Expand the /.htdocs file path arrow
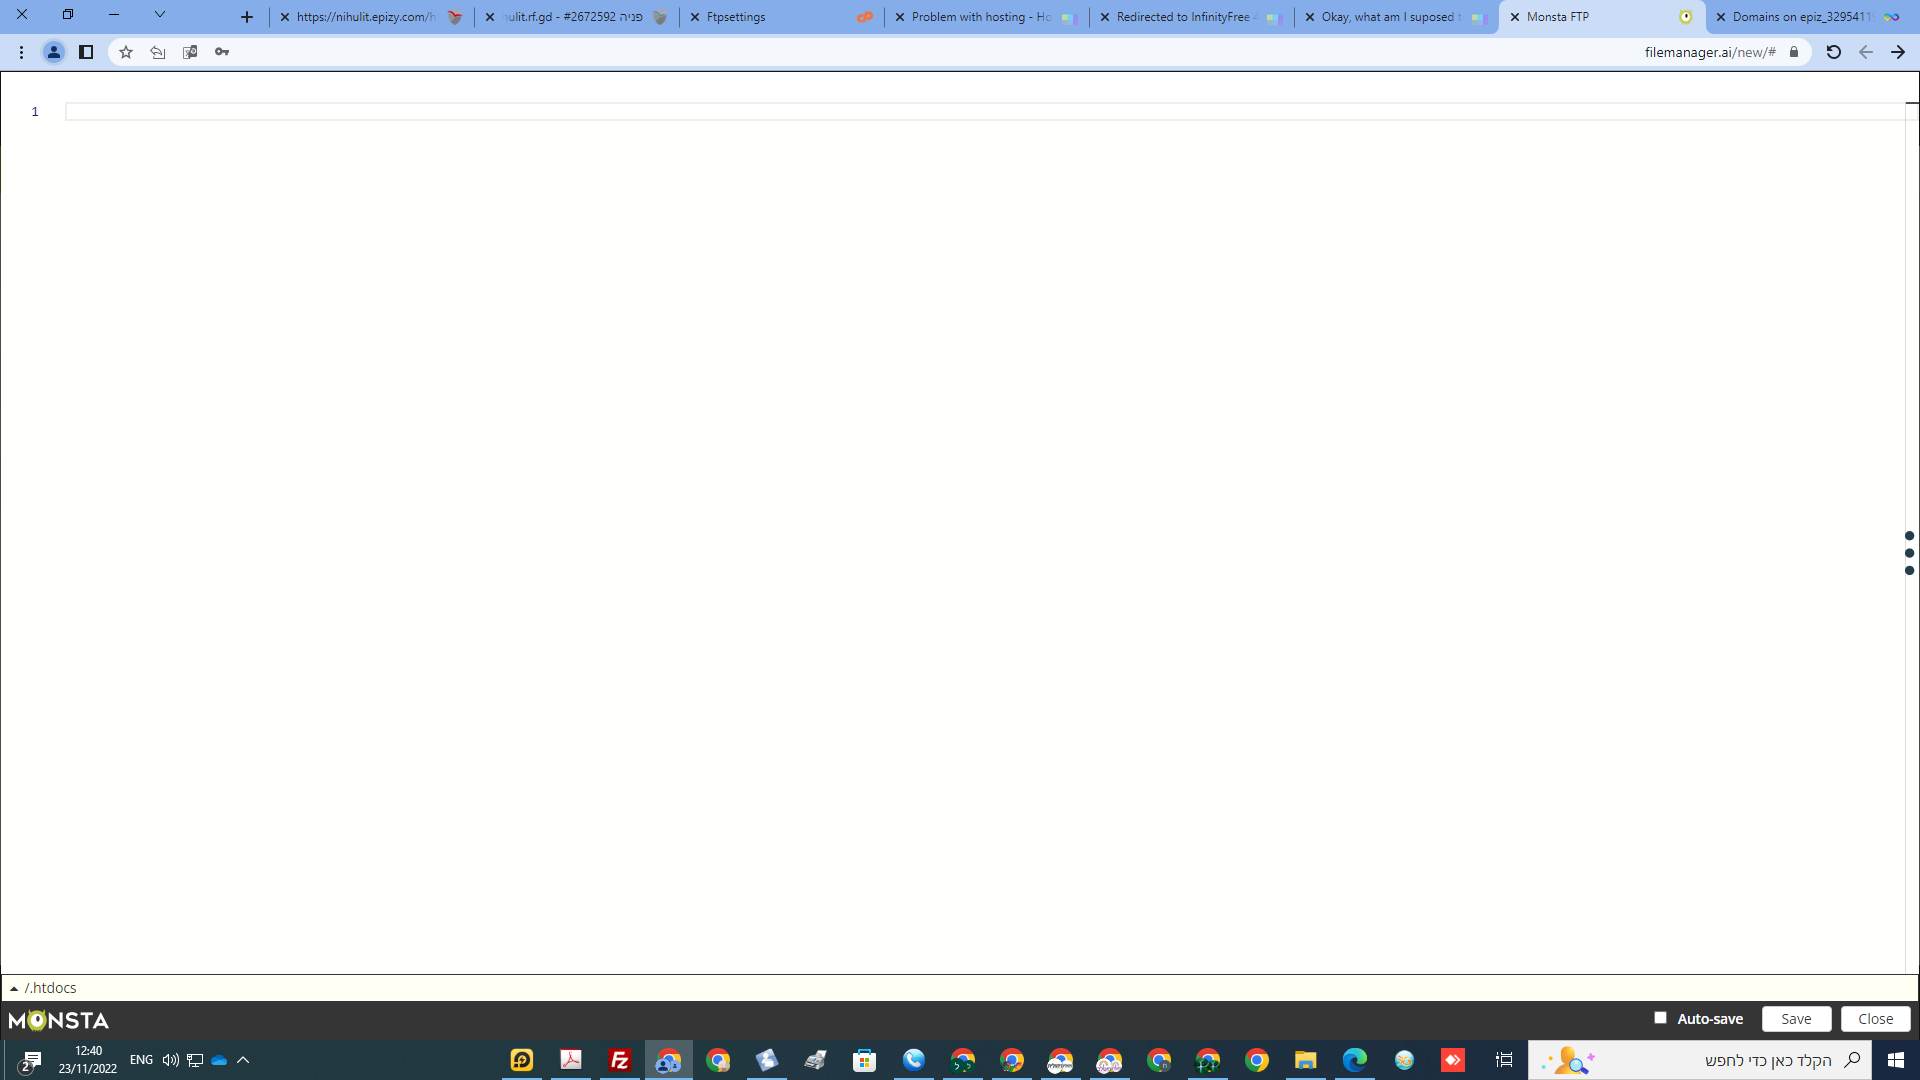The height and width of the screenshot is (1080, 1920). coord(14,989)
